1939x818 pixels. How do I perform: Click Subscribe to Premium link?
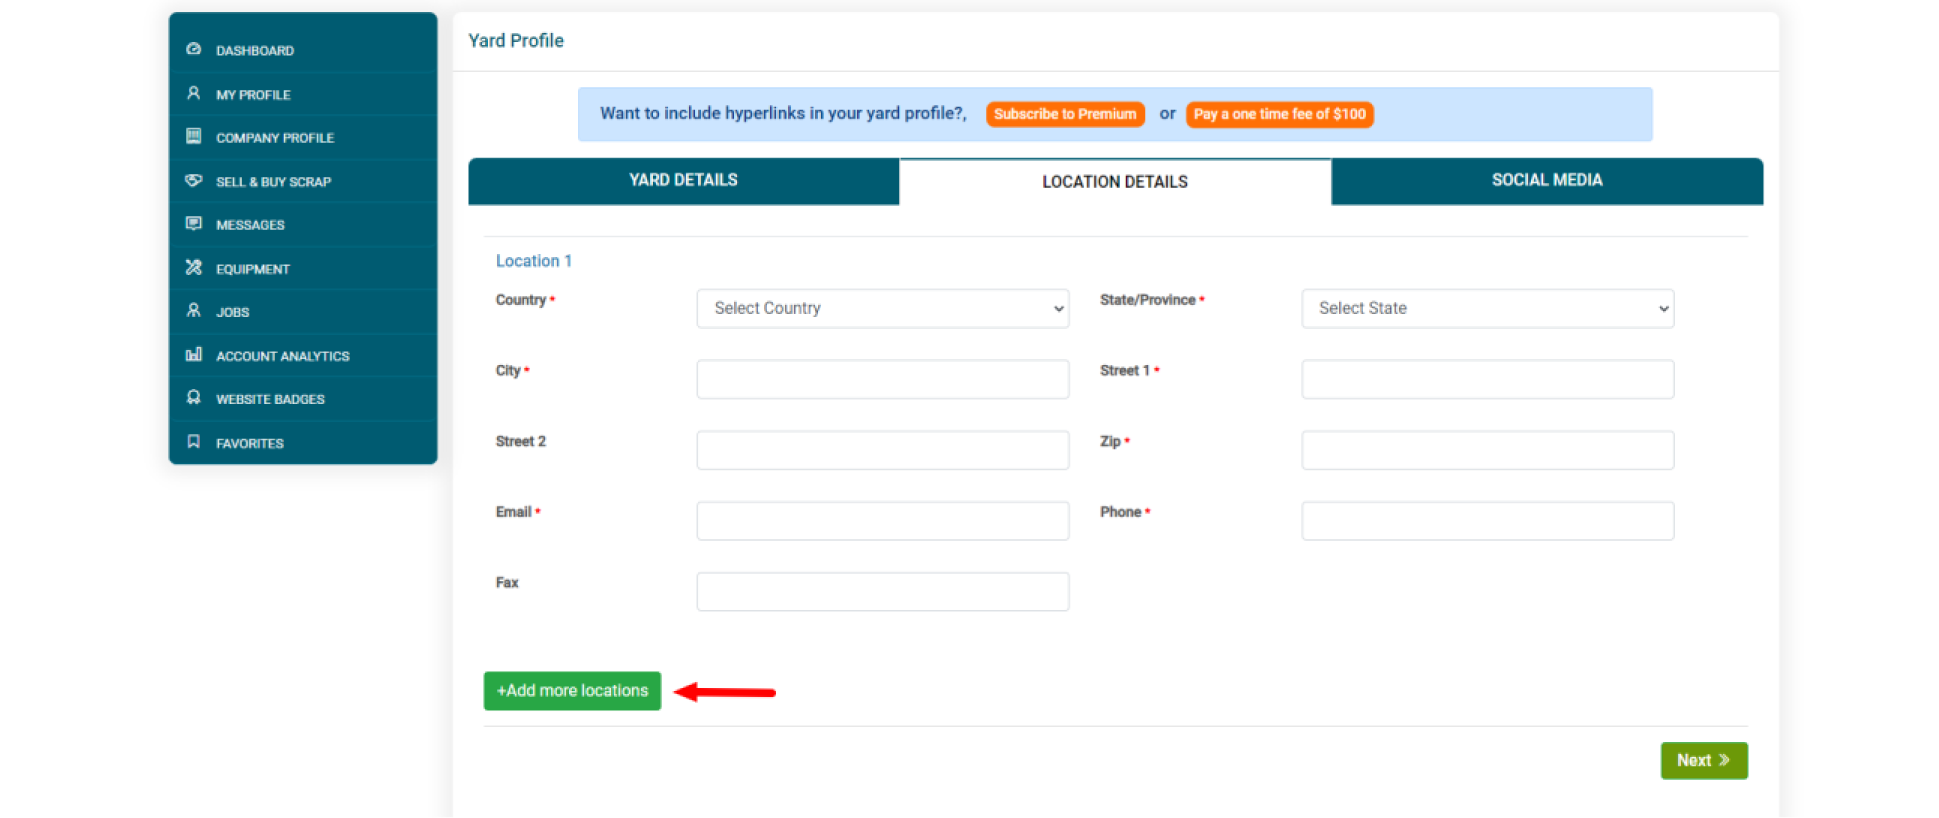click(x=1065, y=114)
